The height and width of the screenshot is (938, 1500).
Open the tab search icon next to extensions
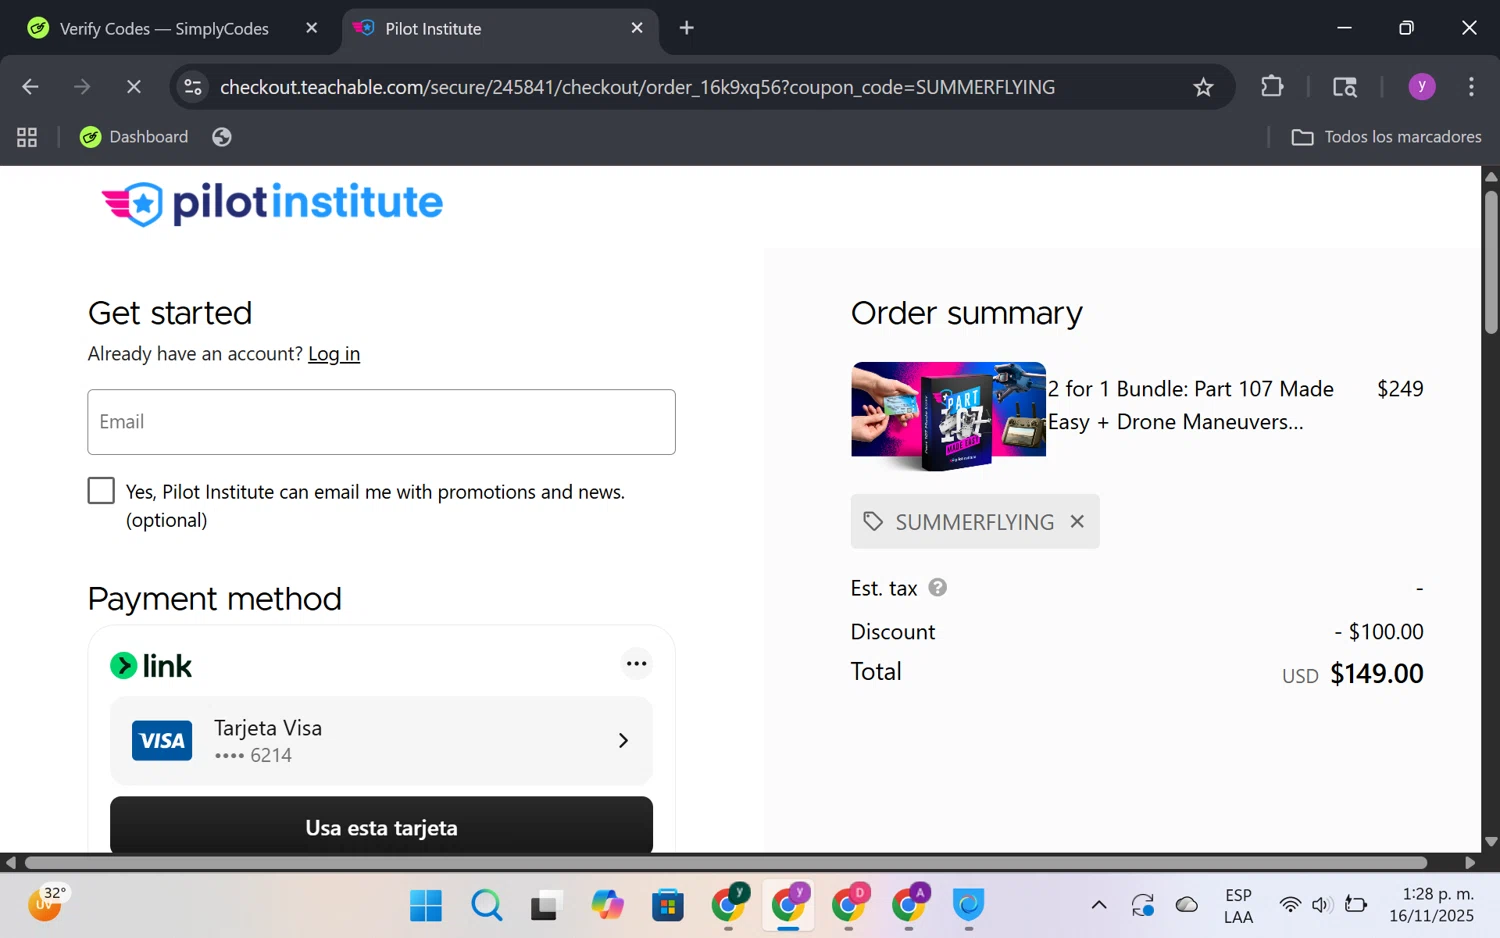1345,87
